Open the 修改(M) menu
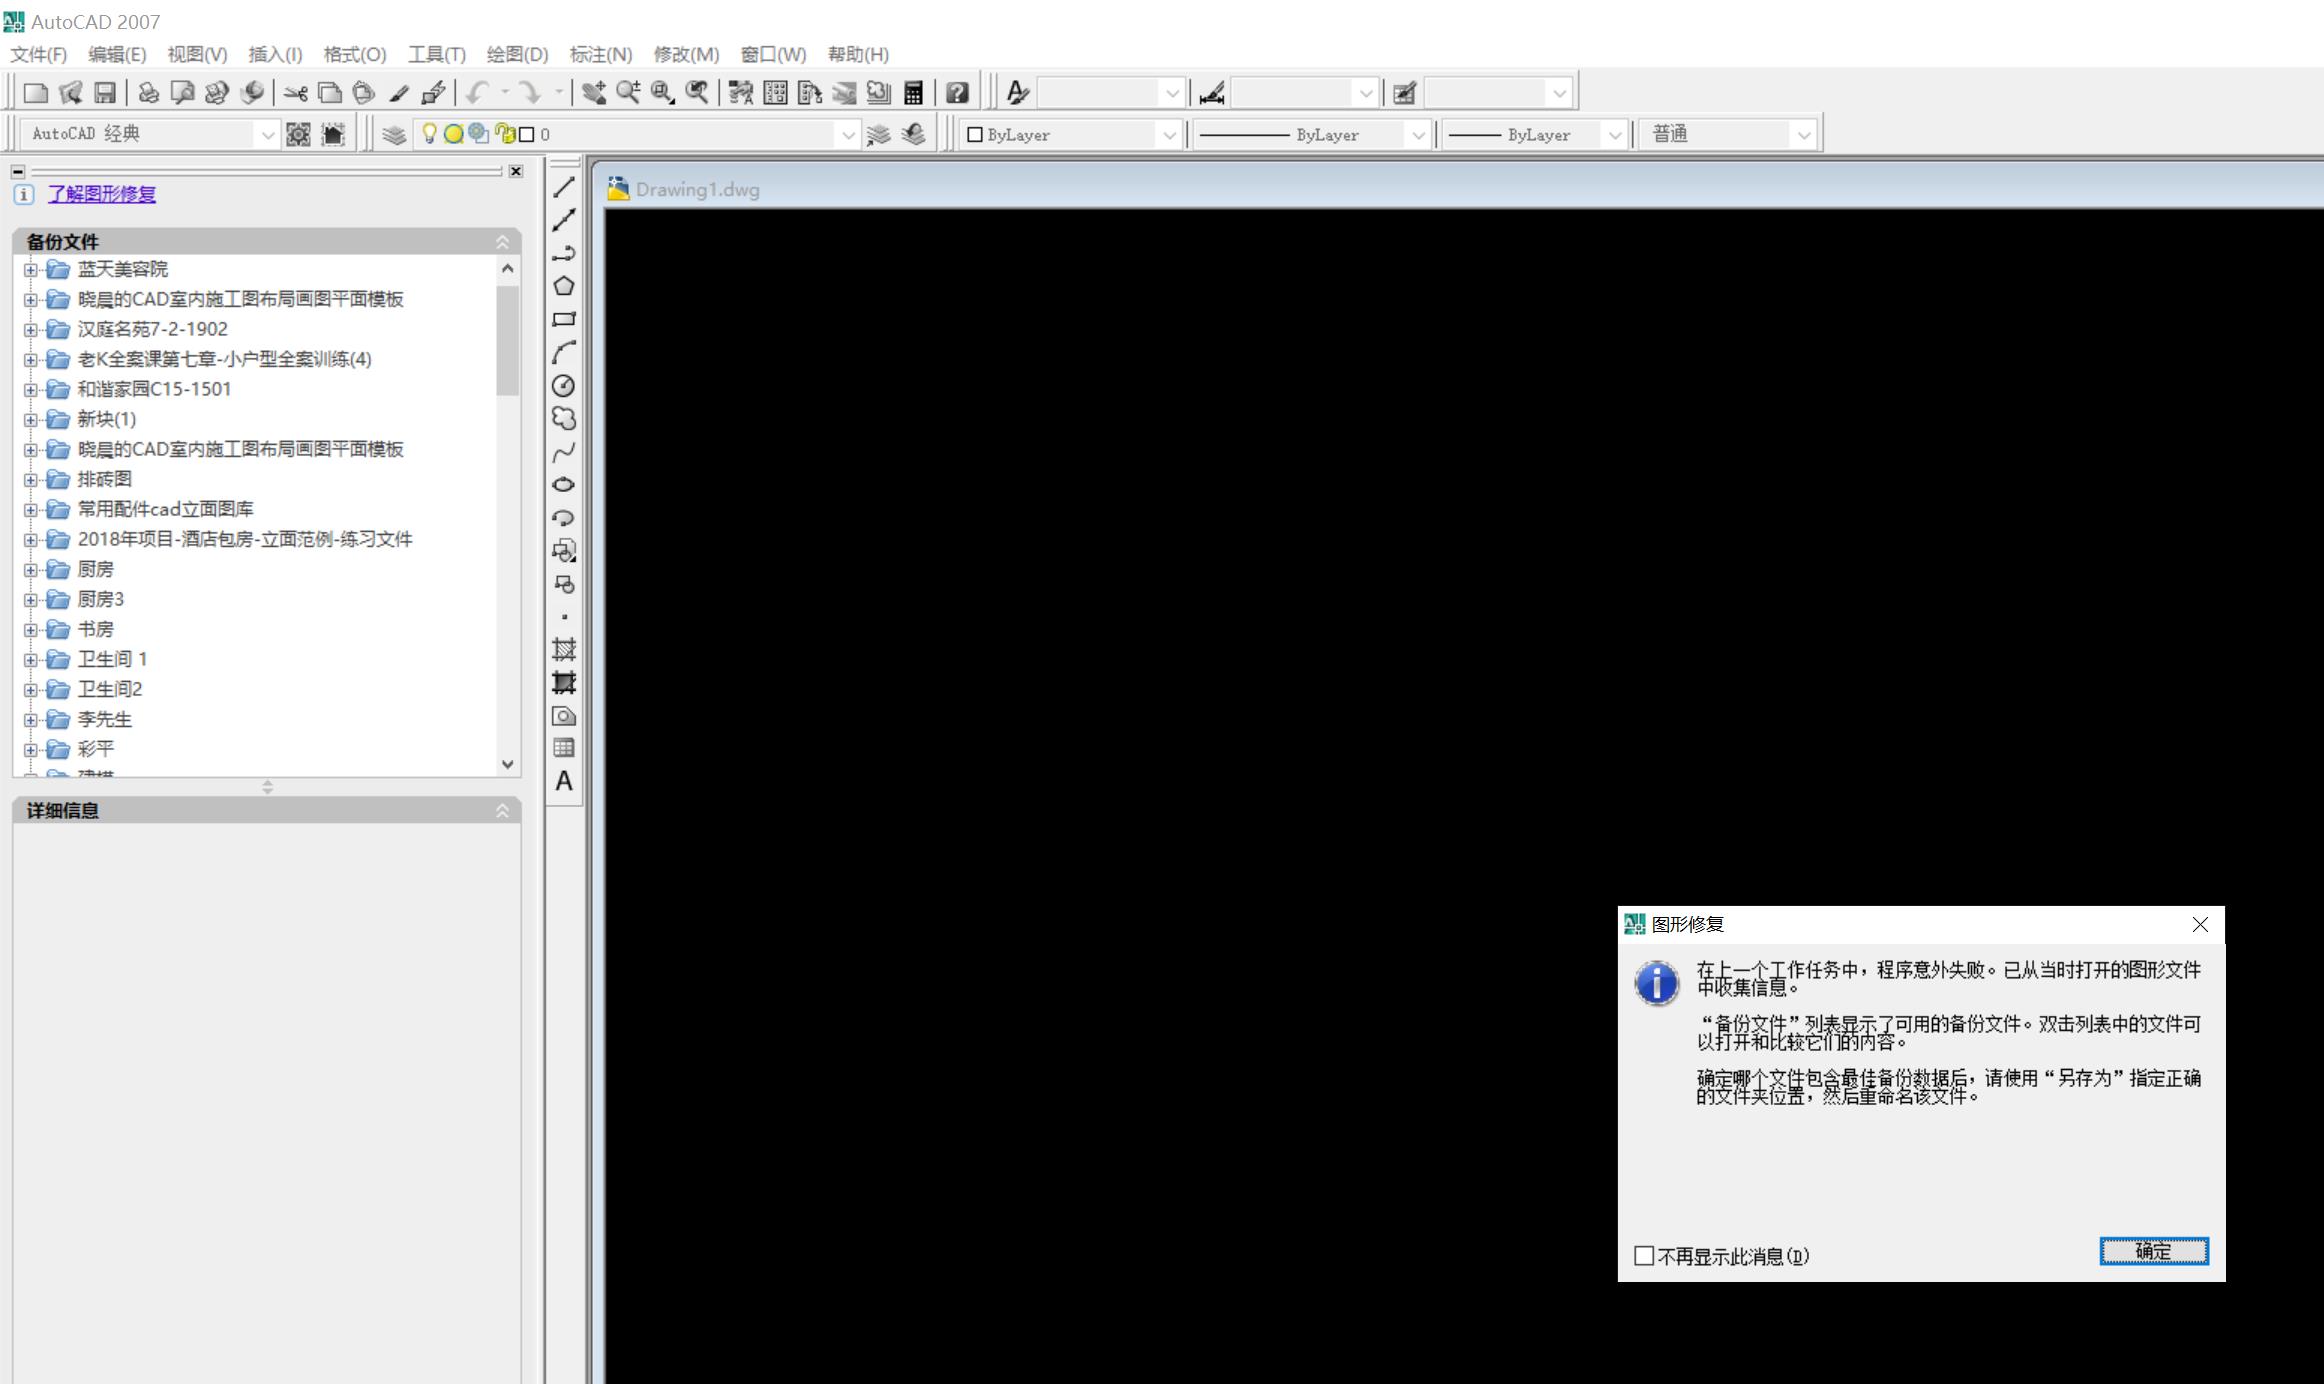This screenshot has height=1384, width=2324. pyautogui.click(x=686, y=54)
